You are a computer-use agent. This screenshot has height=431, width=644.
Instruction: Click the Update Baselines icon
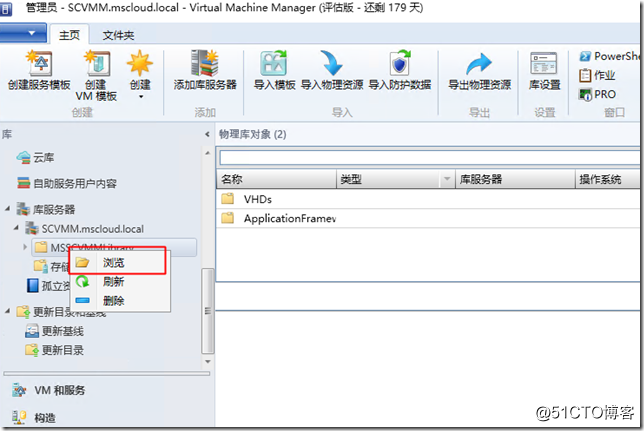pyautogui.click(x=32, y=331)
